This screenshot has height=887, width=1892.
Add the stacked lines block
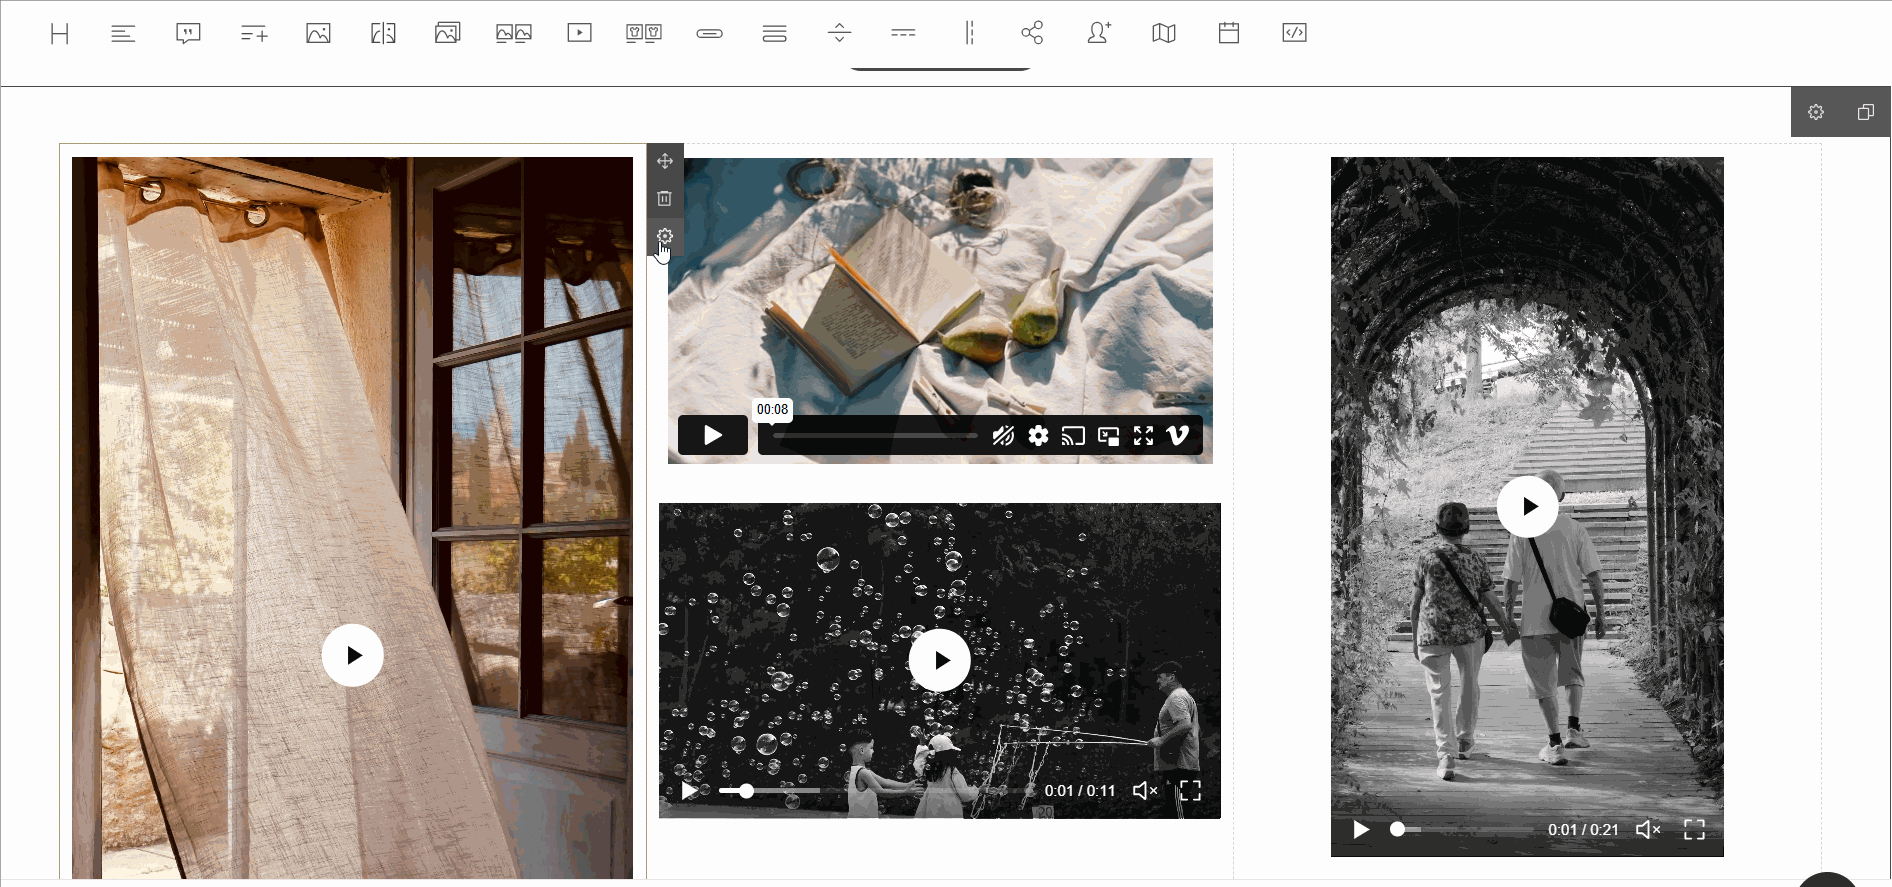774,34
